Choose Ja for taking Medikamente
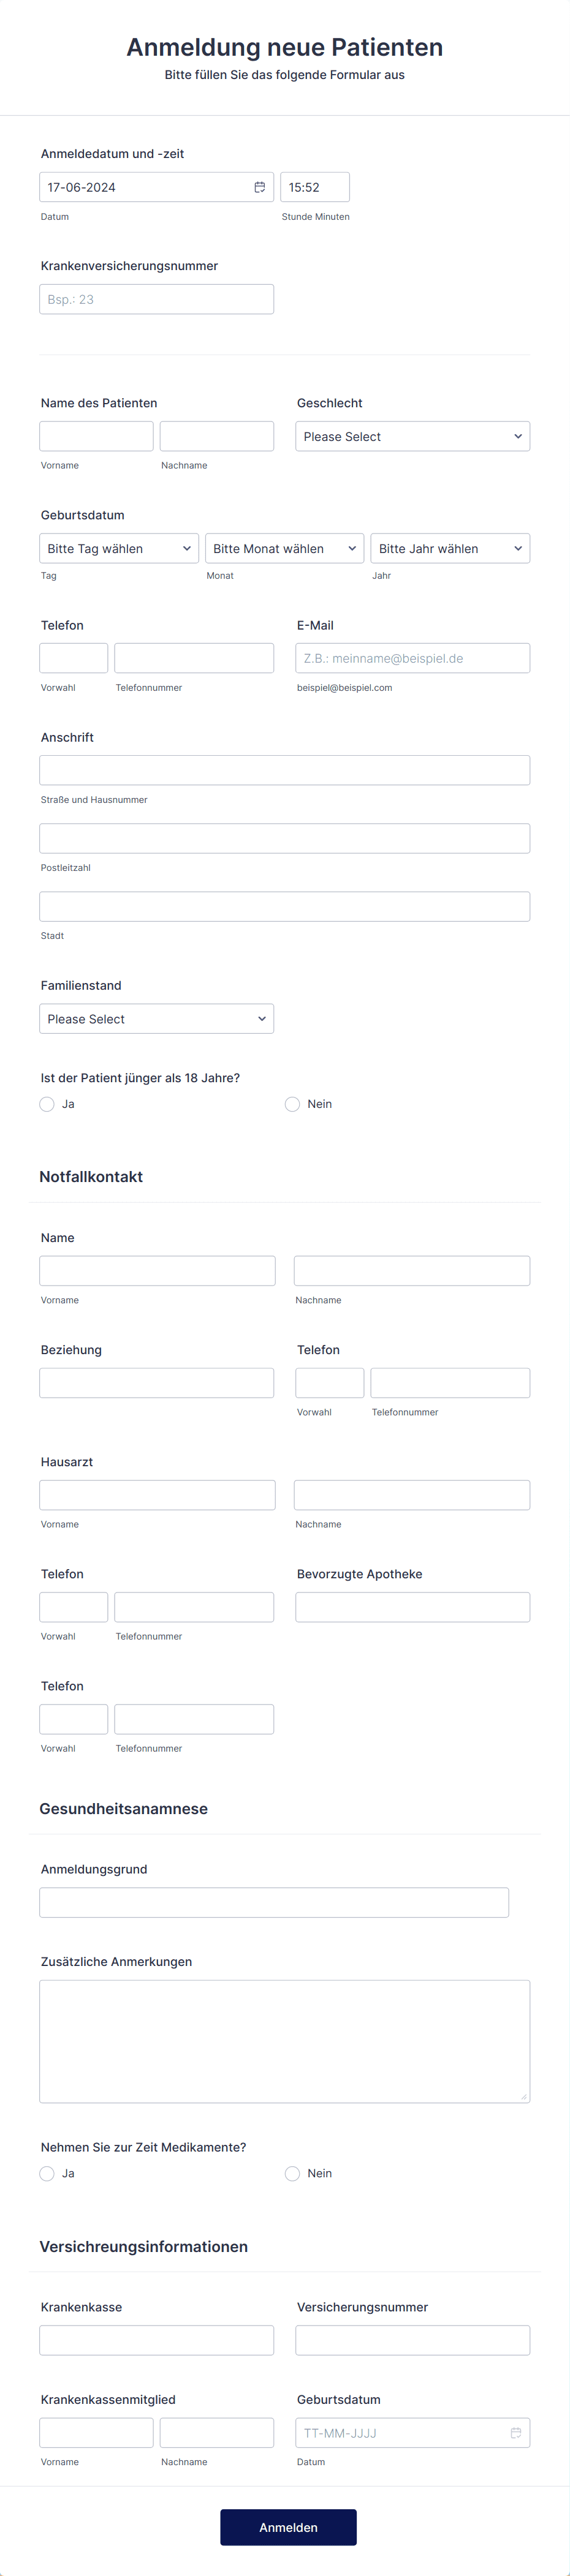This screenshot has height=2576, width=570. tap(47, 2173)
